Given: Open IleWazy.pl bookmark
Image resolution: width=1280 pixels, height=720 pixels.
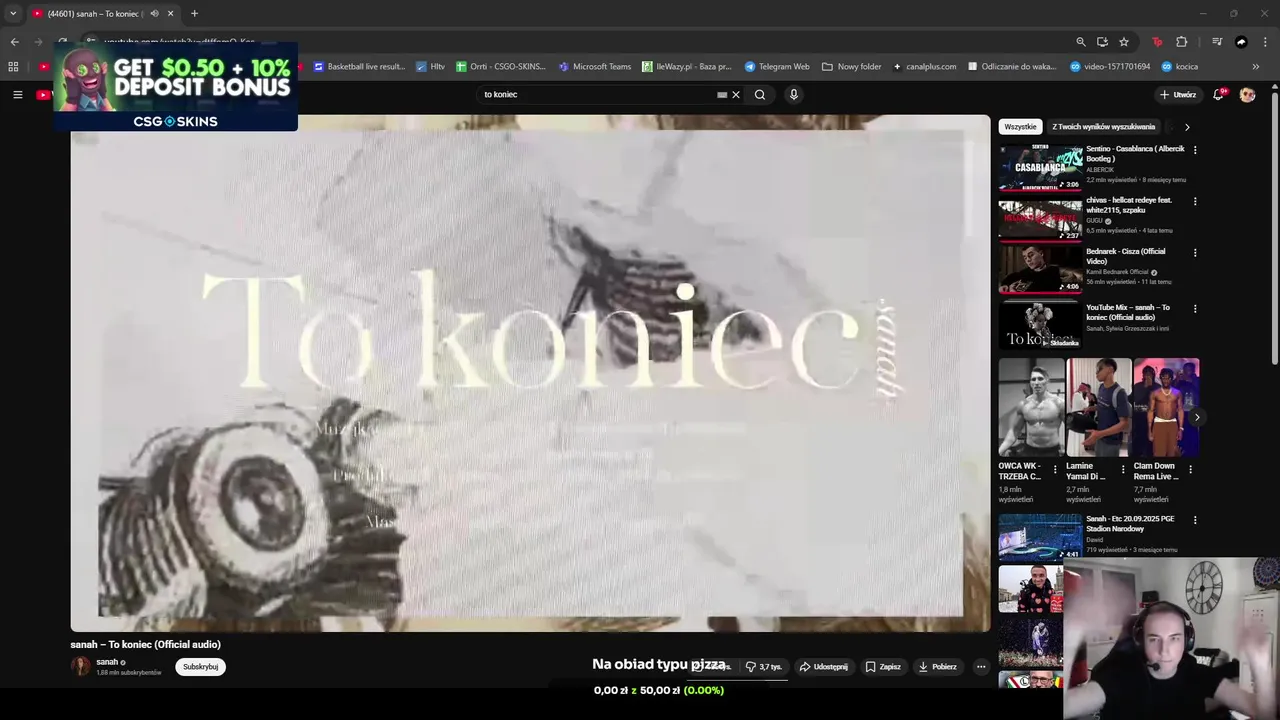Looking at the screenshot, I should pos(687,67).
